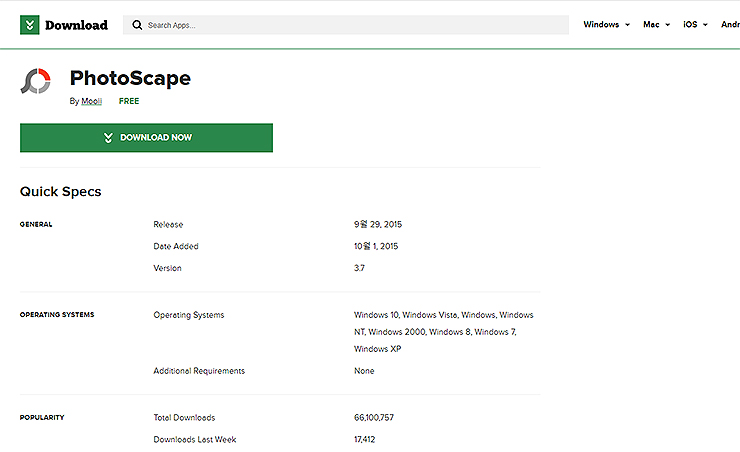Click the Download site title text
The width and height of the screenshot is (740, 452).
tap(76, 25)
